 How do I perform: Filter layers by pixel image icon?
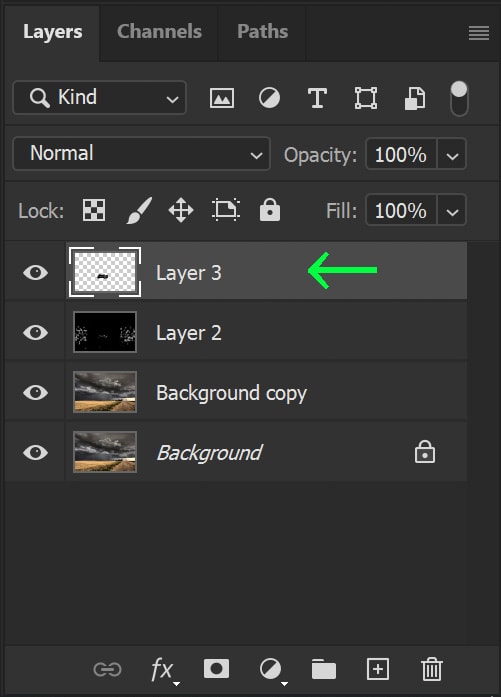pyautogui.click(x=222, y=98)
